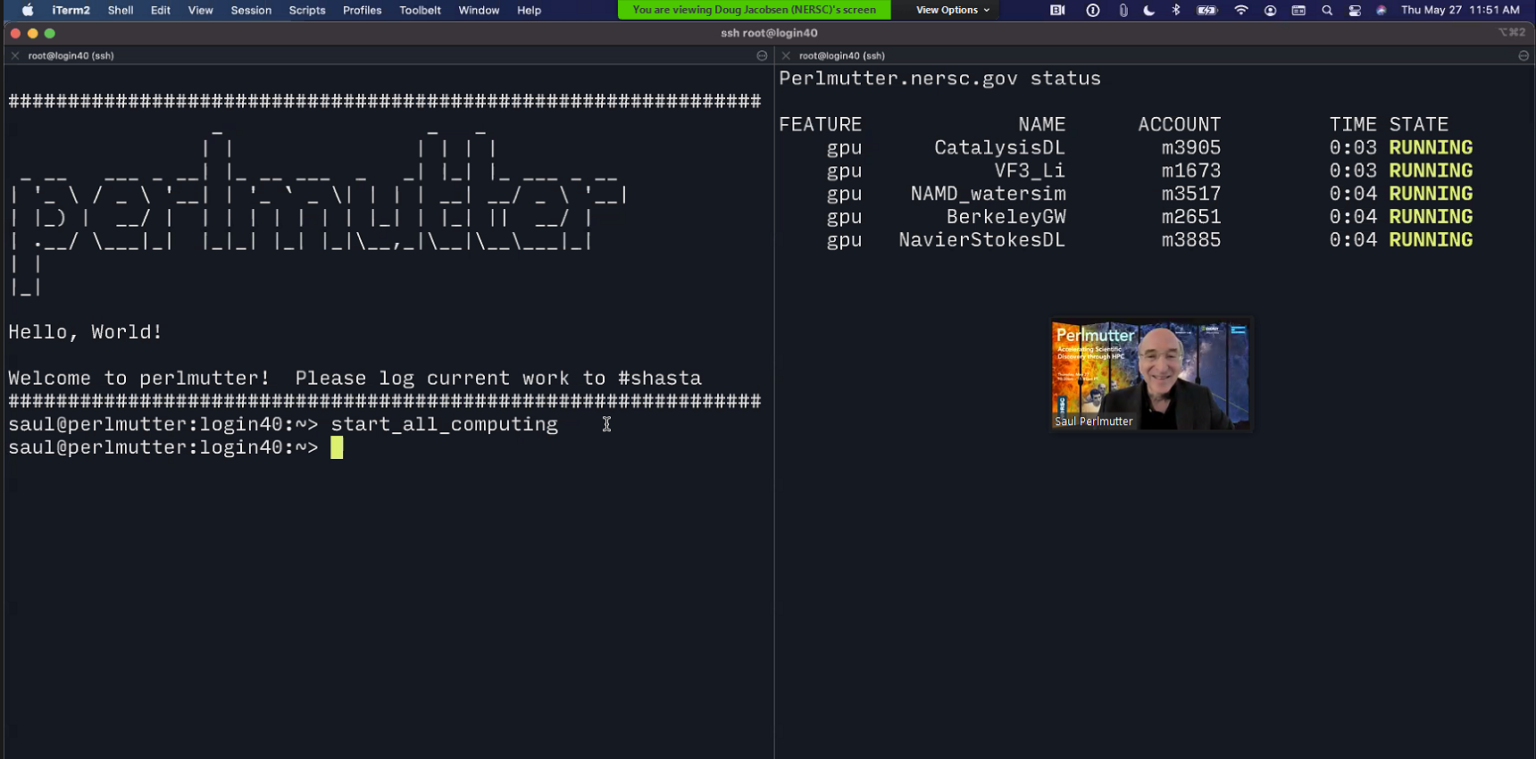Click account m3517
The height and width of the screenshot is (759, 1536).
(x=1191, y=194)
